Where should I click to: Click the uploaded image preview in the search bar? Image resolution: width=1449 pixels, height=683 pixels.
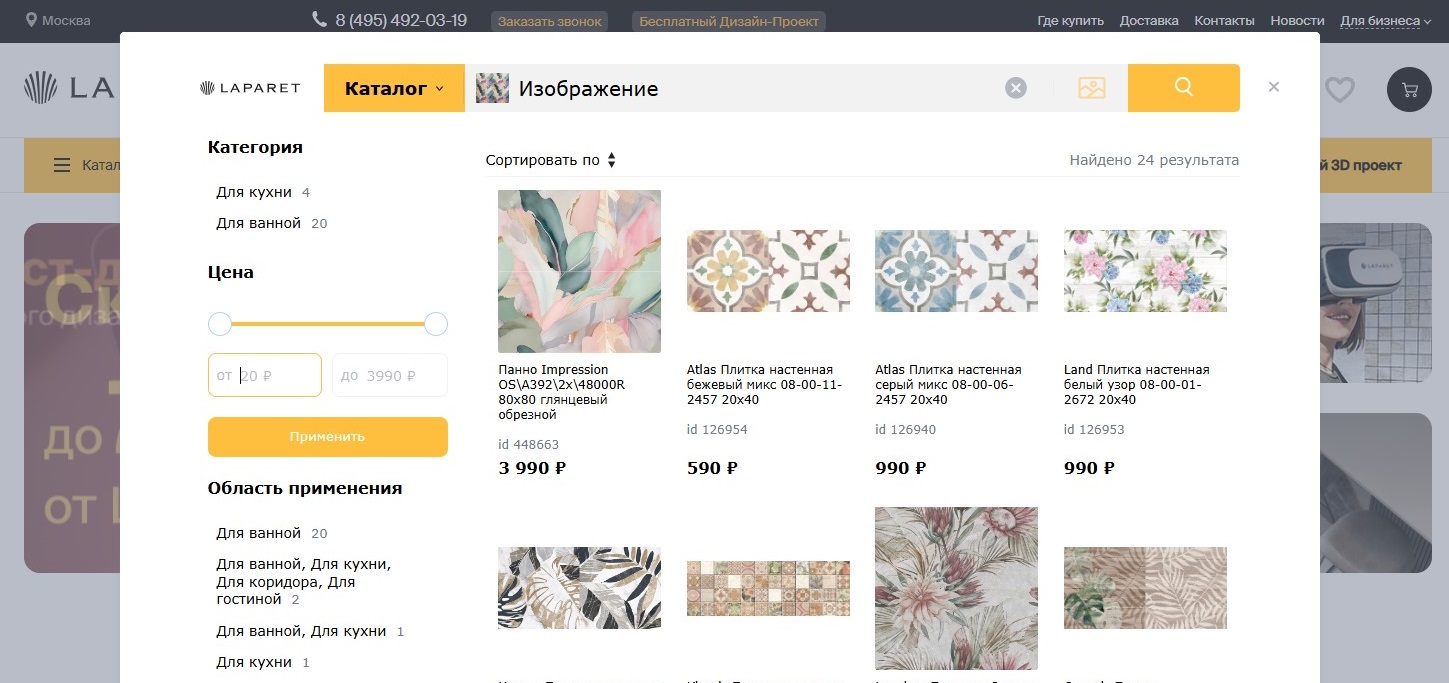492,88
